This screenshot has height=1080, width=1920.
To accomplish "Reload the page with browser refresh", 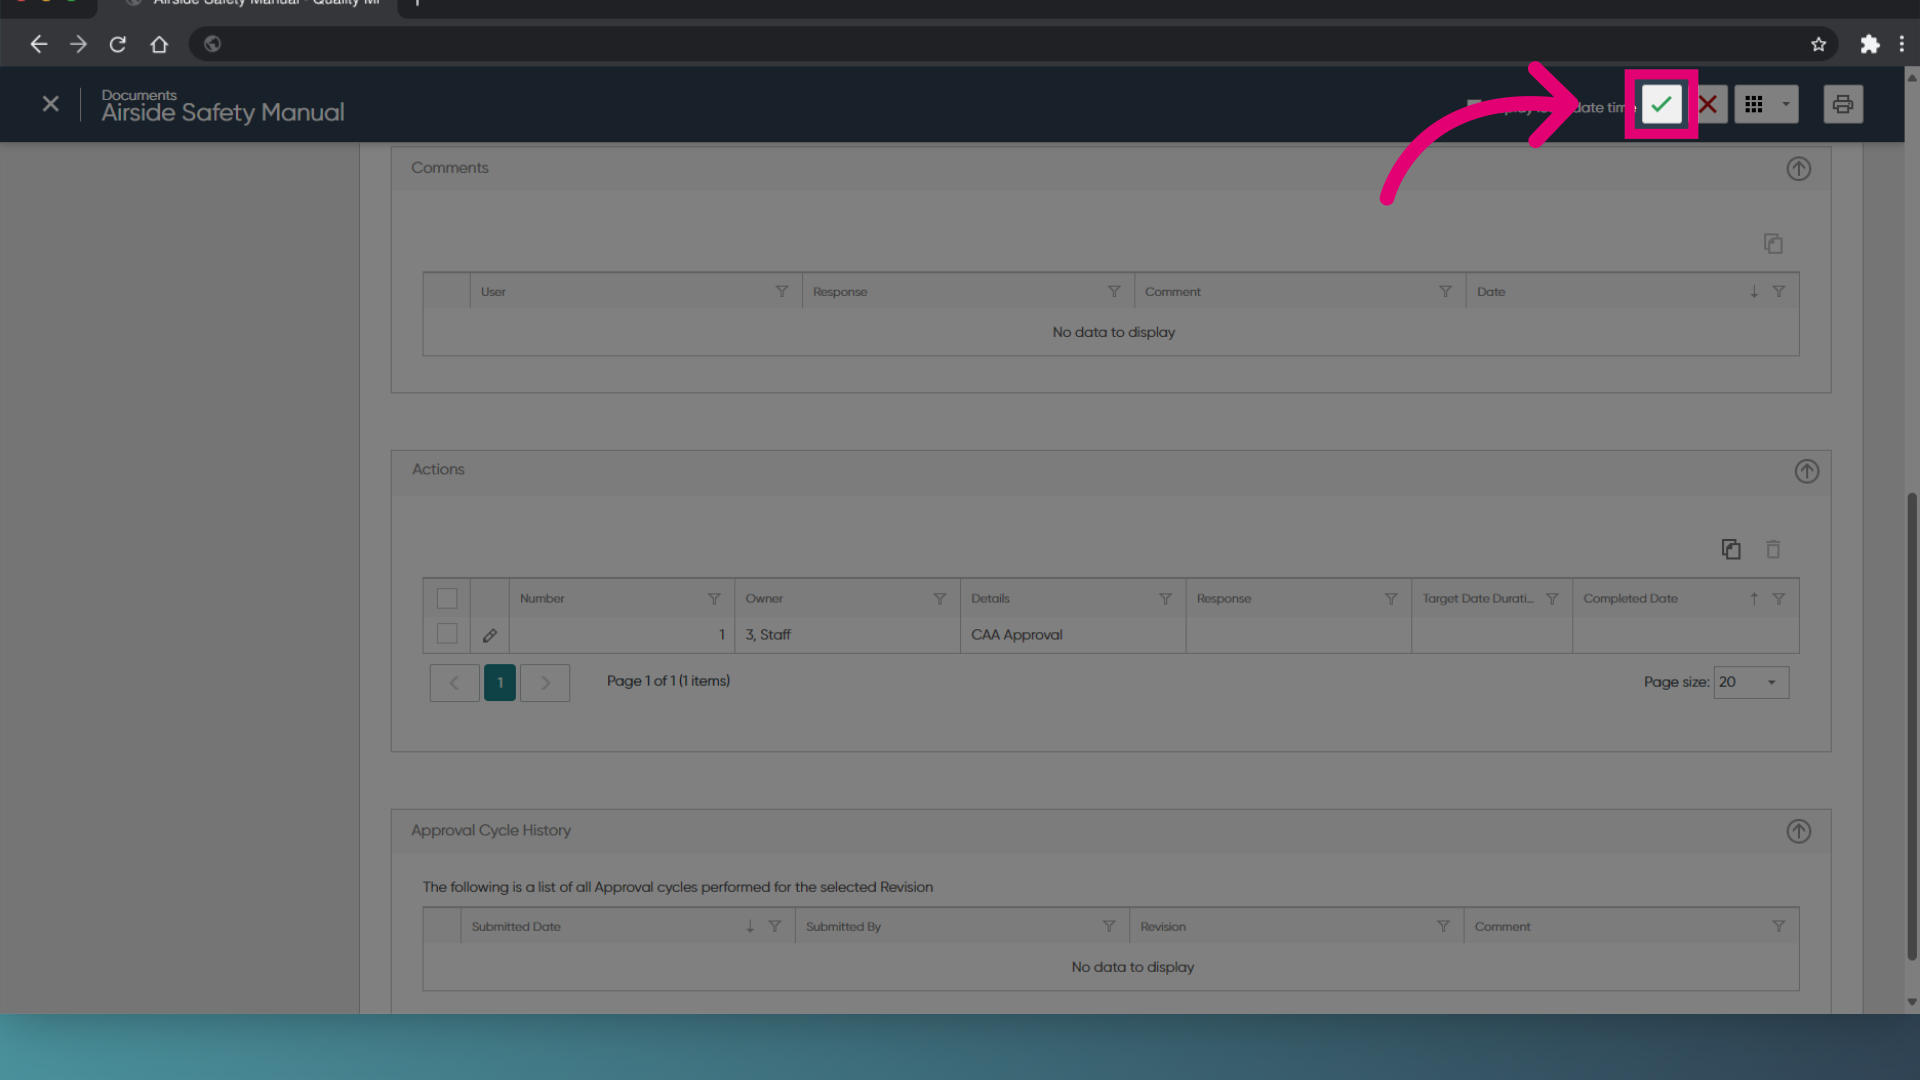I will tap(118, 44).
